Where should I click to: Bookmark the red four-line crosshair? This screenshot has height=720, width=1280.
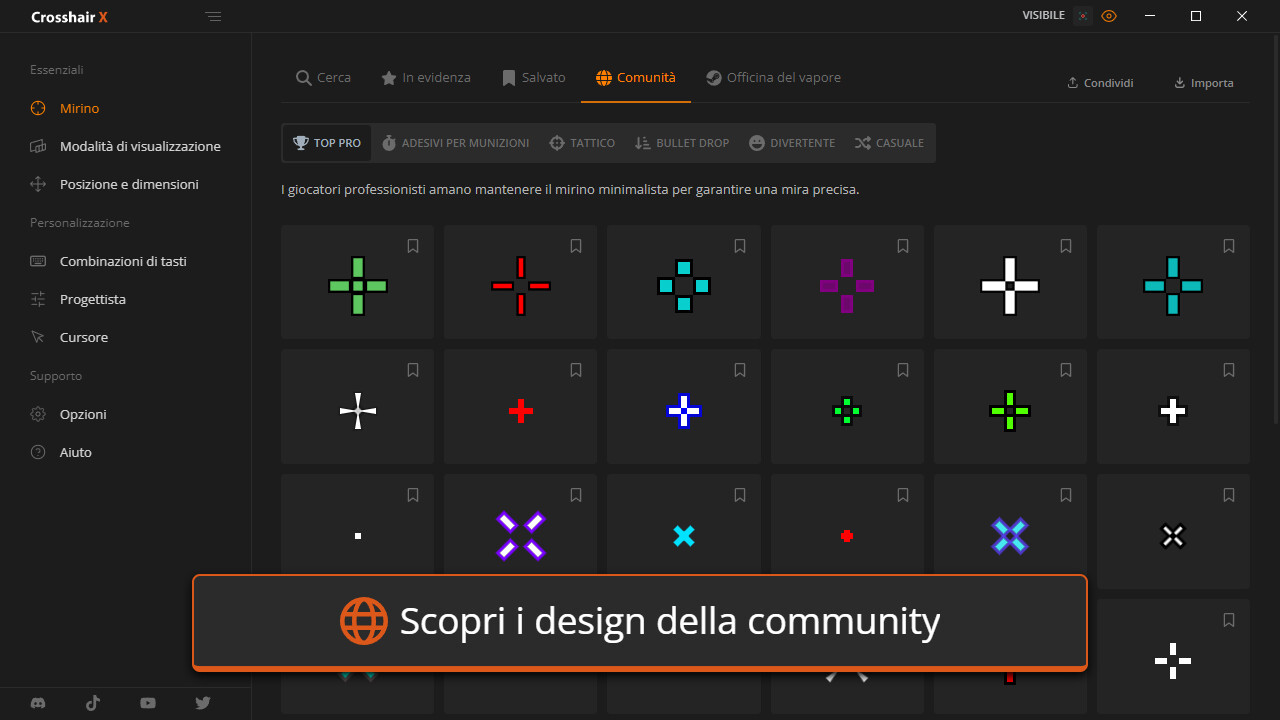(576, 246)
